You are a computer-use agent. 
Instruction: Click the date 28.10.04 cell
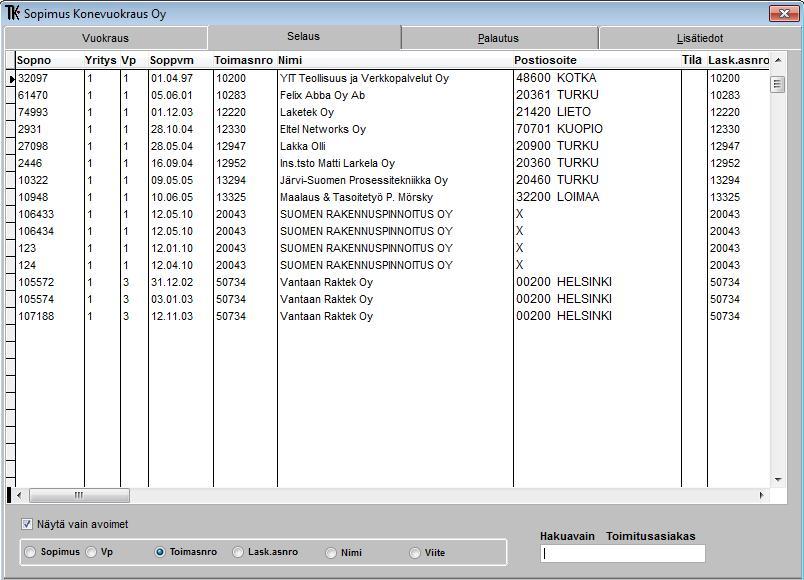(x=180, y=129)
